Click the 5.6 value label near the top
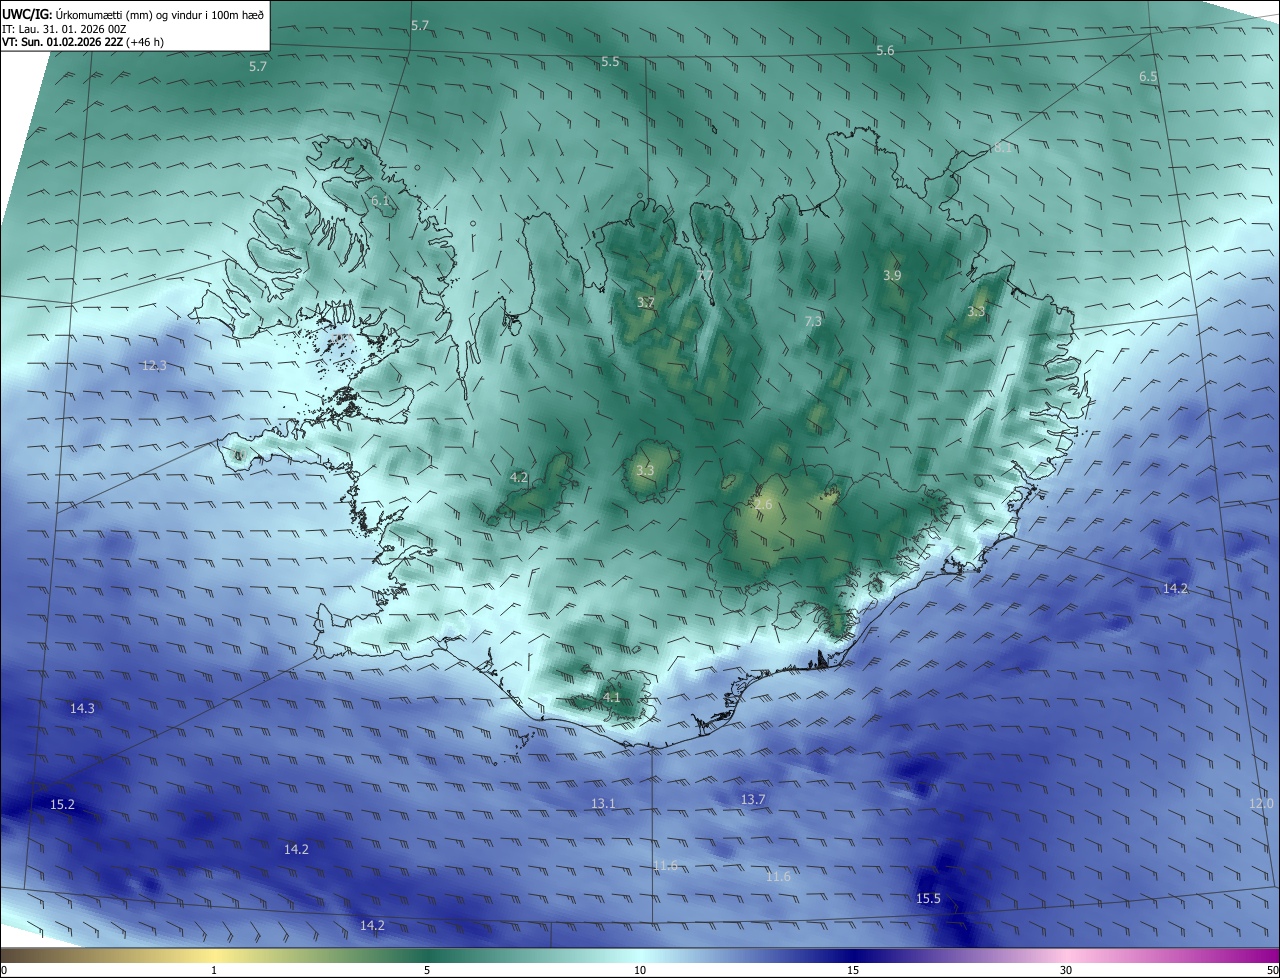1280x978 pixels. click(x=885, y=51)
